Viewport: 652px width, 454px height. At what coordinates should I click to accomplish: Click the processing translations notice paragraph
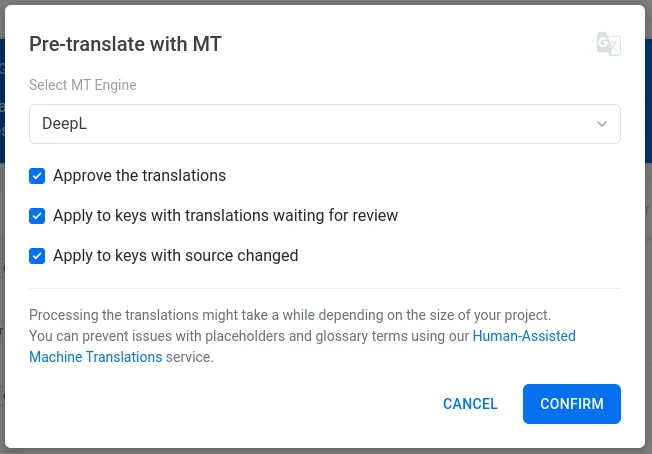pos(290,314)
